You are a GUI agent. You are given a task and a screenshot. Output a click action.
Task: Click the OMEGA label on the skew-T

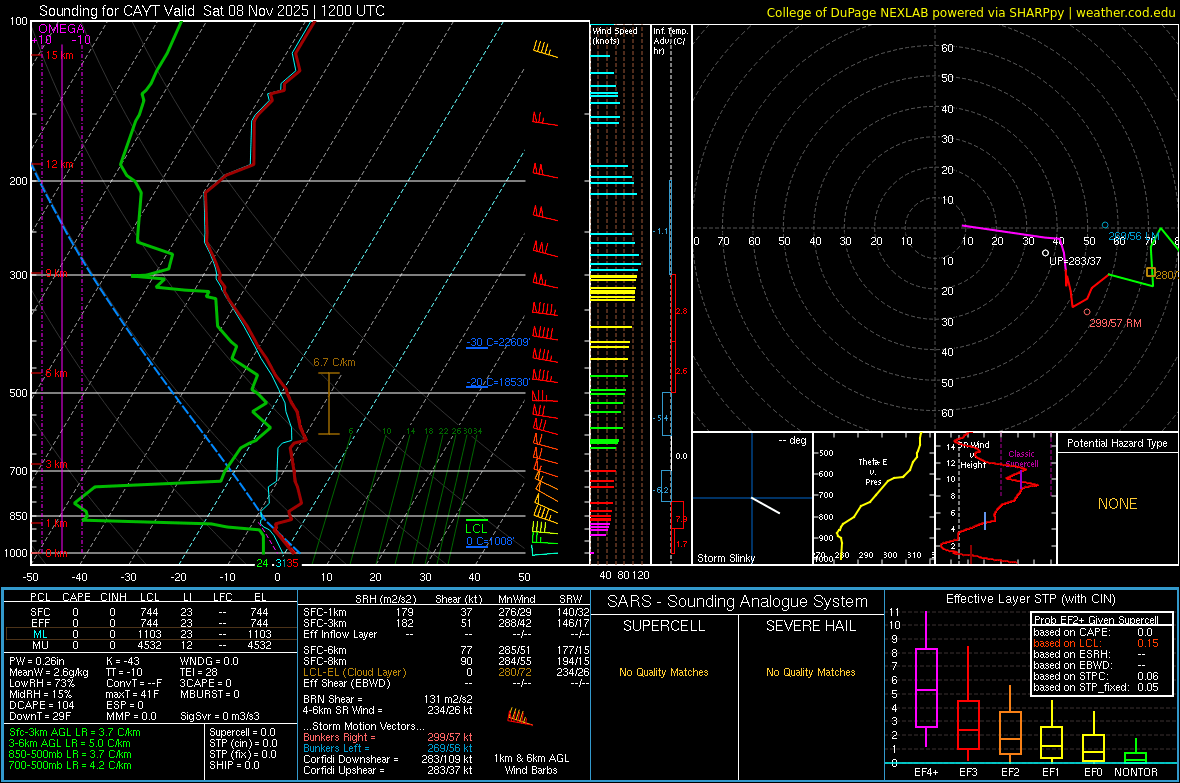[61, 29]
